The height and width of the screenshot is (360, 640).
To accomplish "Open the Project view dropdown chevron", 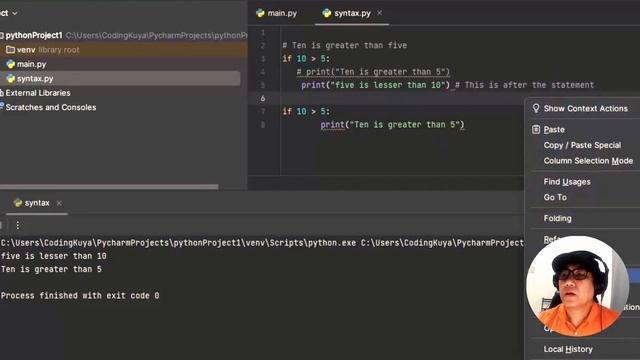I will (15, 13).
